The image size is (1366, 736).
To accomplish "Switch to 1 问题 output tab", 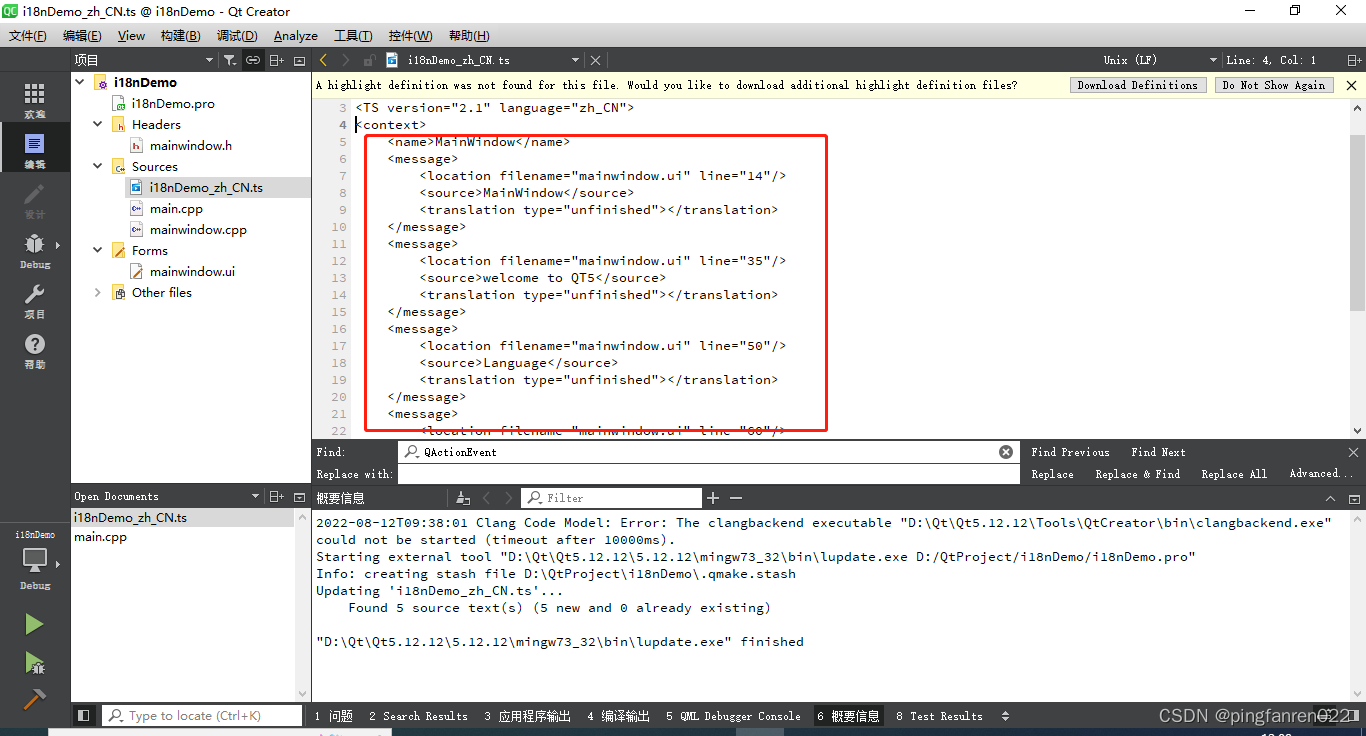I will click(x=334, y=716).
